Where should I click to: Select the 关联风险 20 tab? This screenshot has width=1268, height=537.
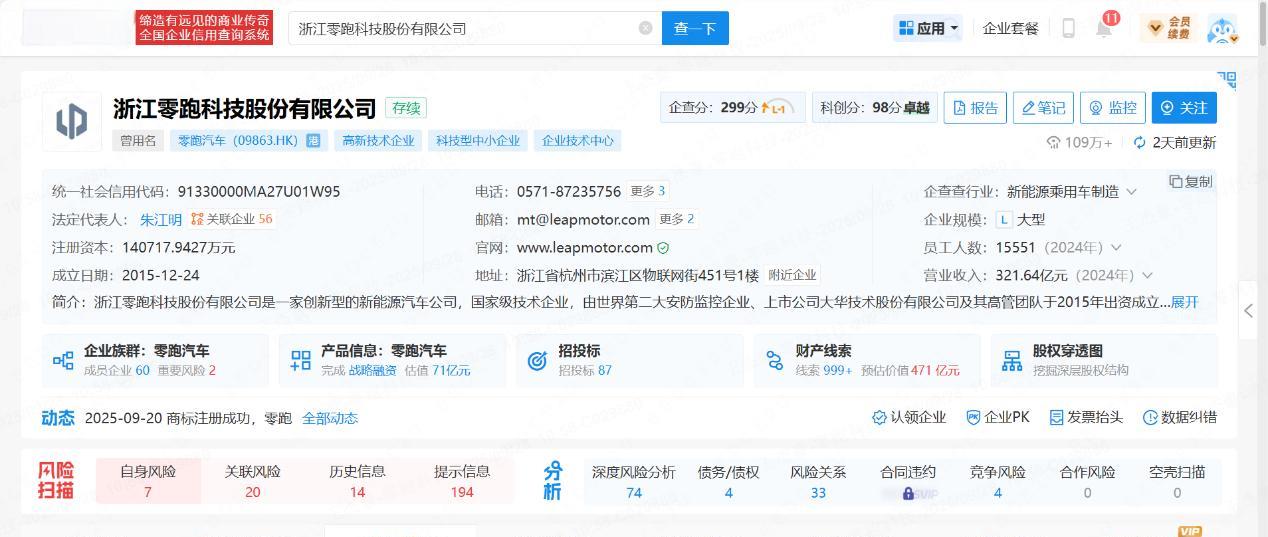pyautogui.click(x=252, y=481)
